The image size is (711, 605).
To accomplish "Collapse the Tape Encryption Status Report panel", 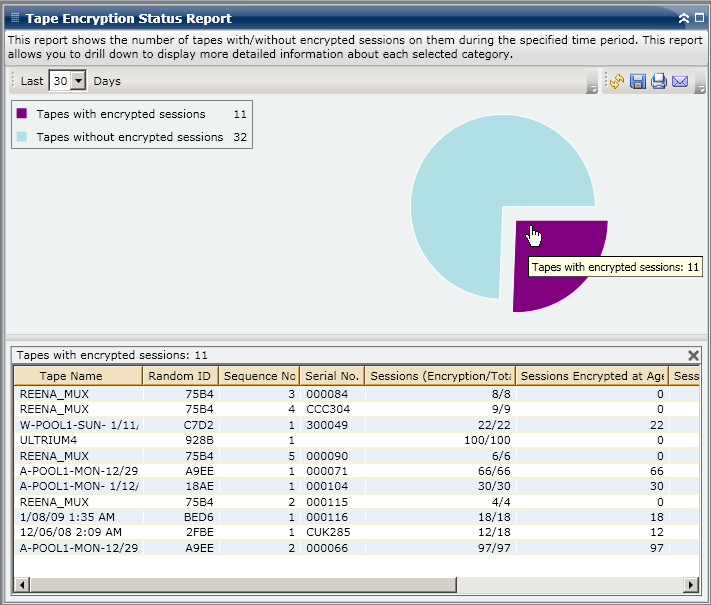I will [683, 18].
